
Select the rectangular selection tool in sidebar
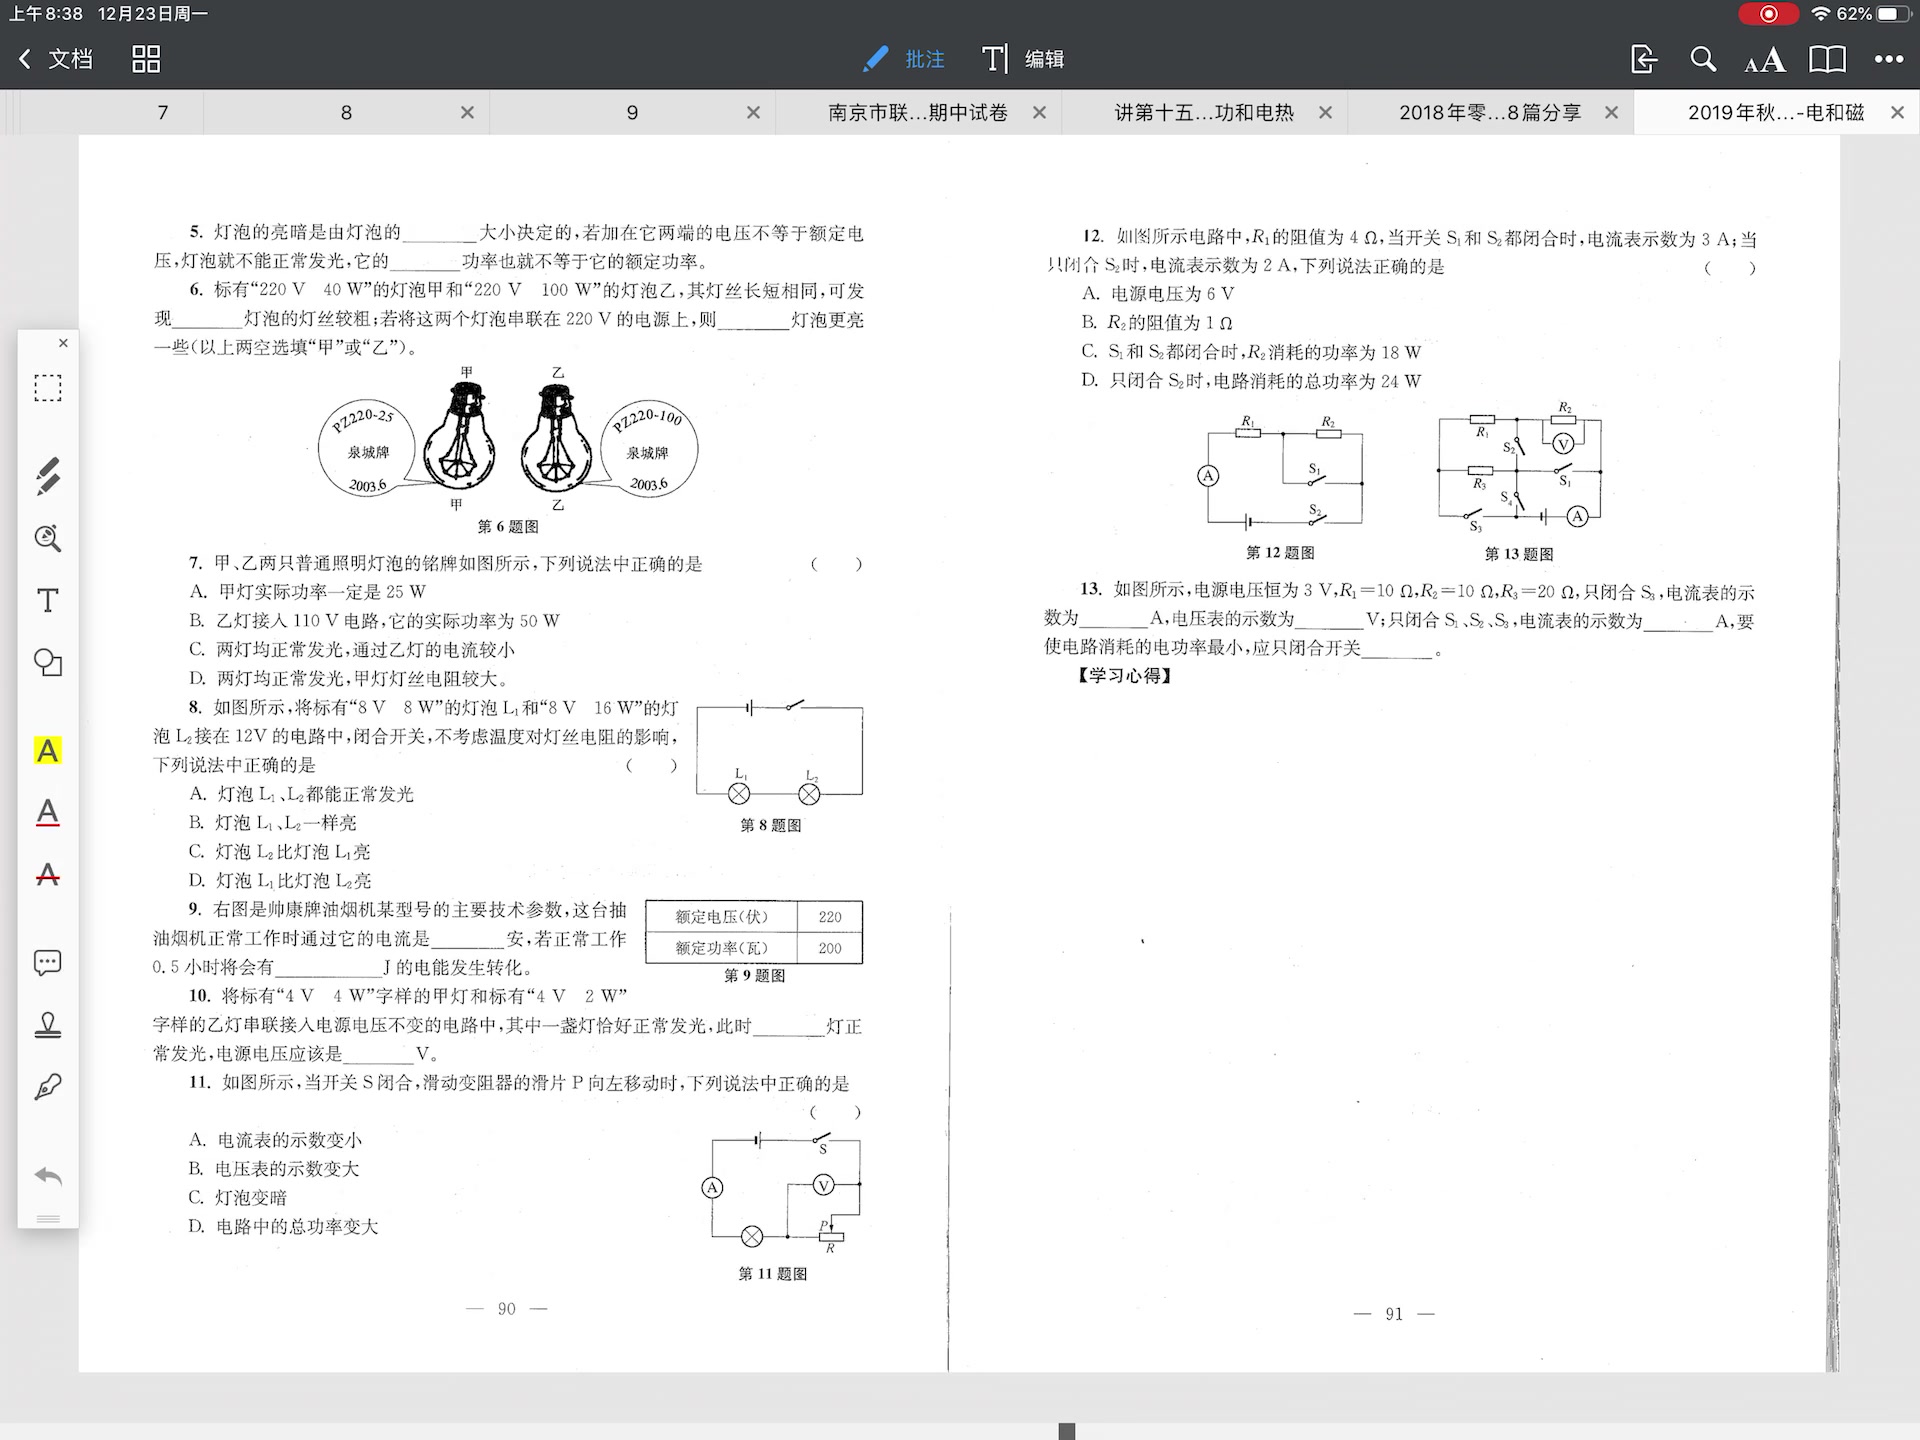click(47, 388)
